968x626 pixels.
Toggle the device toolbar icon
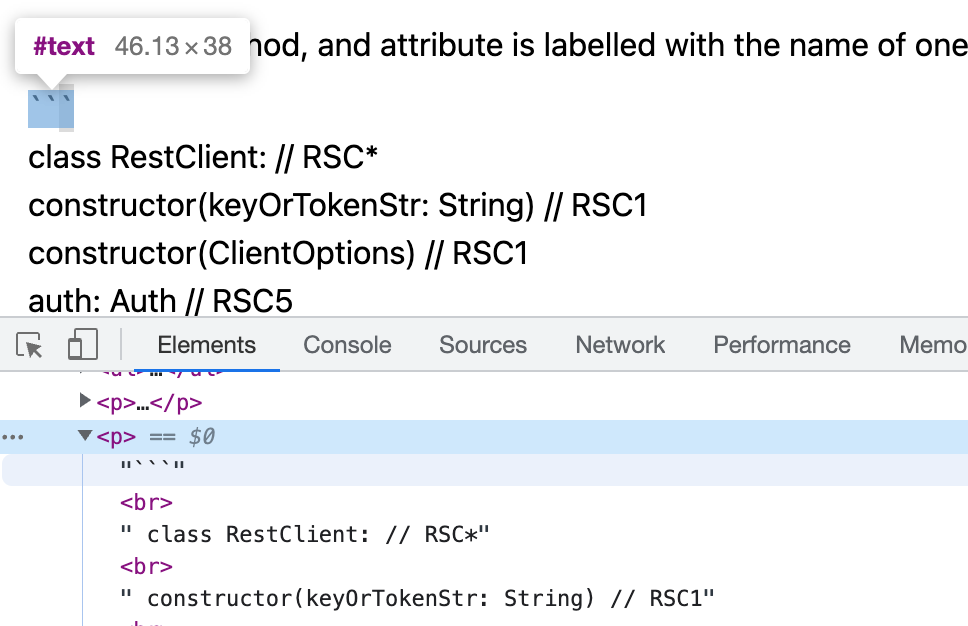click(x=83, y=344)
